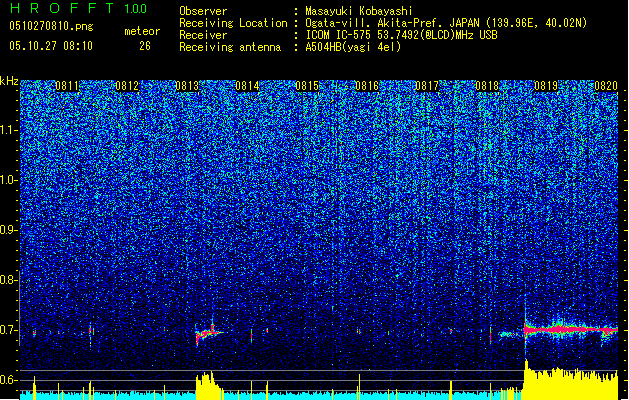Click the Ogata-vill. Akita-Pref. JAPAN location text
The width and height of the screenshot is (629, 400).
click(446, 23)
